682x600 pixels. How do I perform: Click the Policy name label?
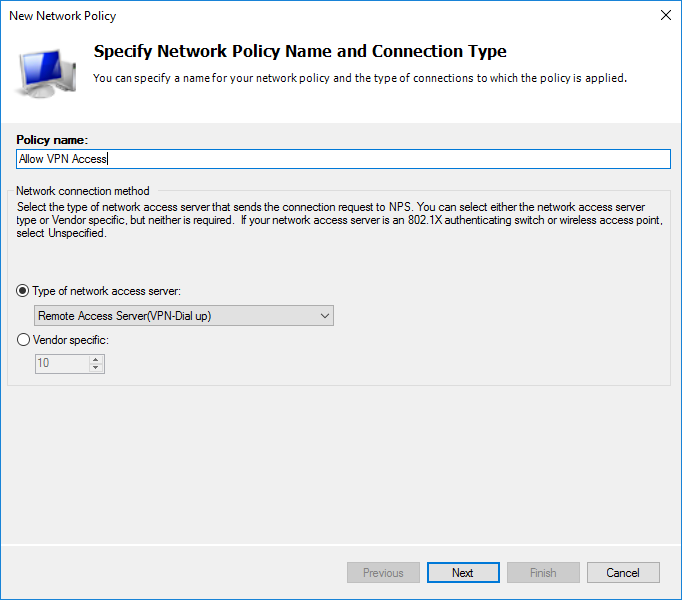[x=52, y=140]
